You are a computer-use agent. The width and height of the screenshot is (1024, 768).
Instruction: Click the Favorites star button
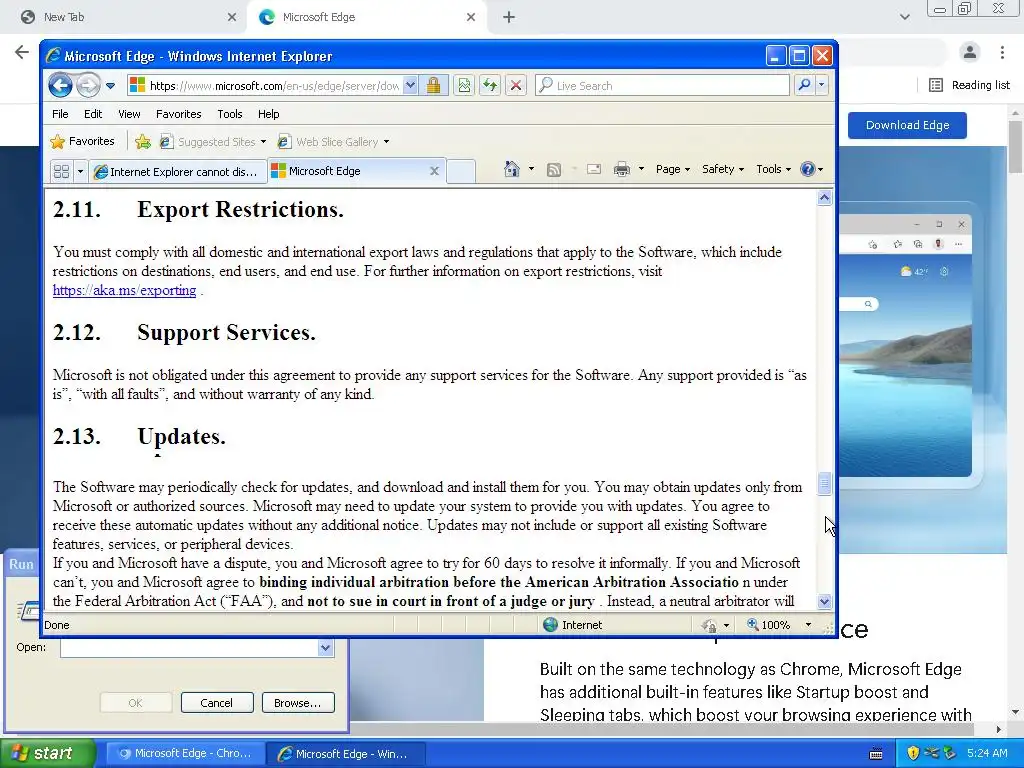(83, 141)
